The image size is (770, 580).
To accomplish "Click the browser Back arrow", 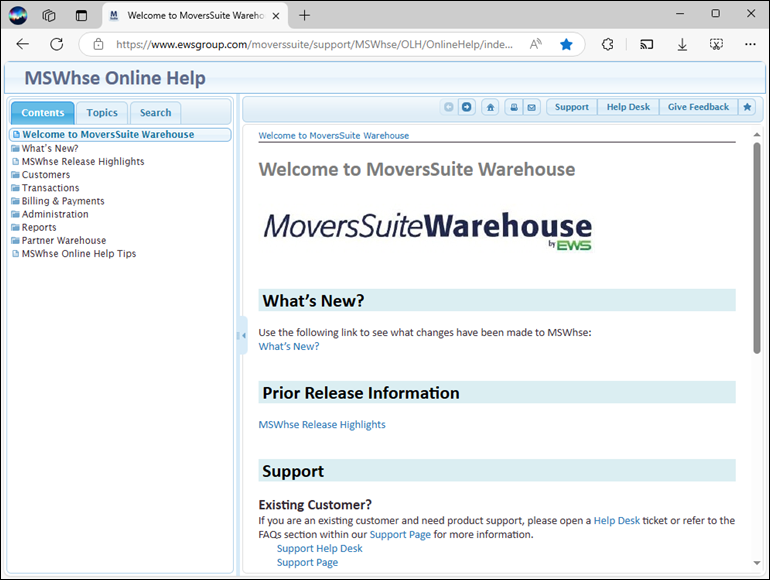I will (23, 44).
